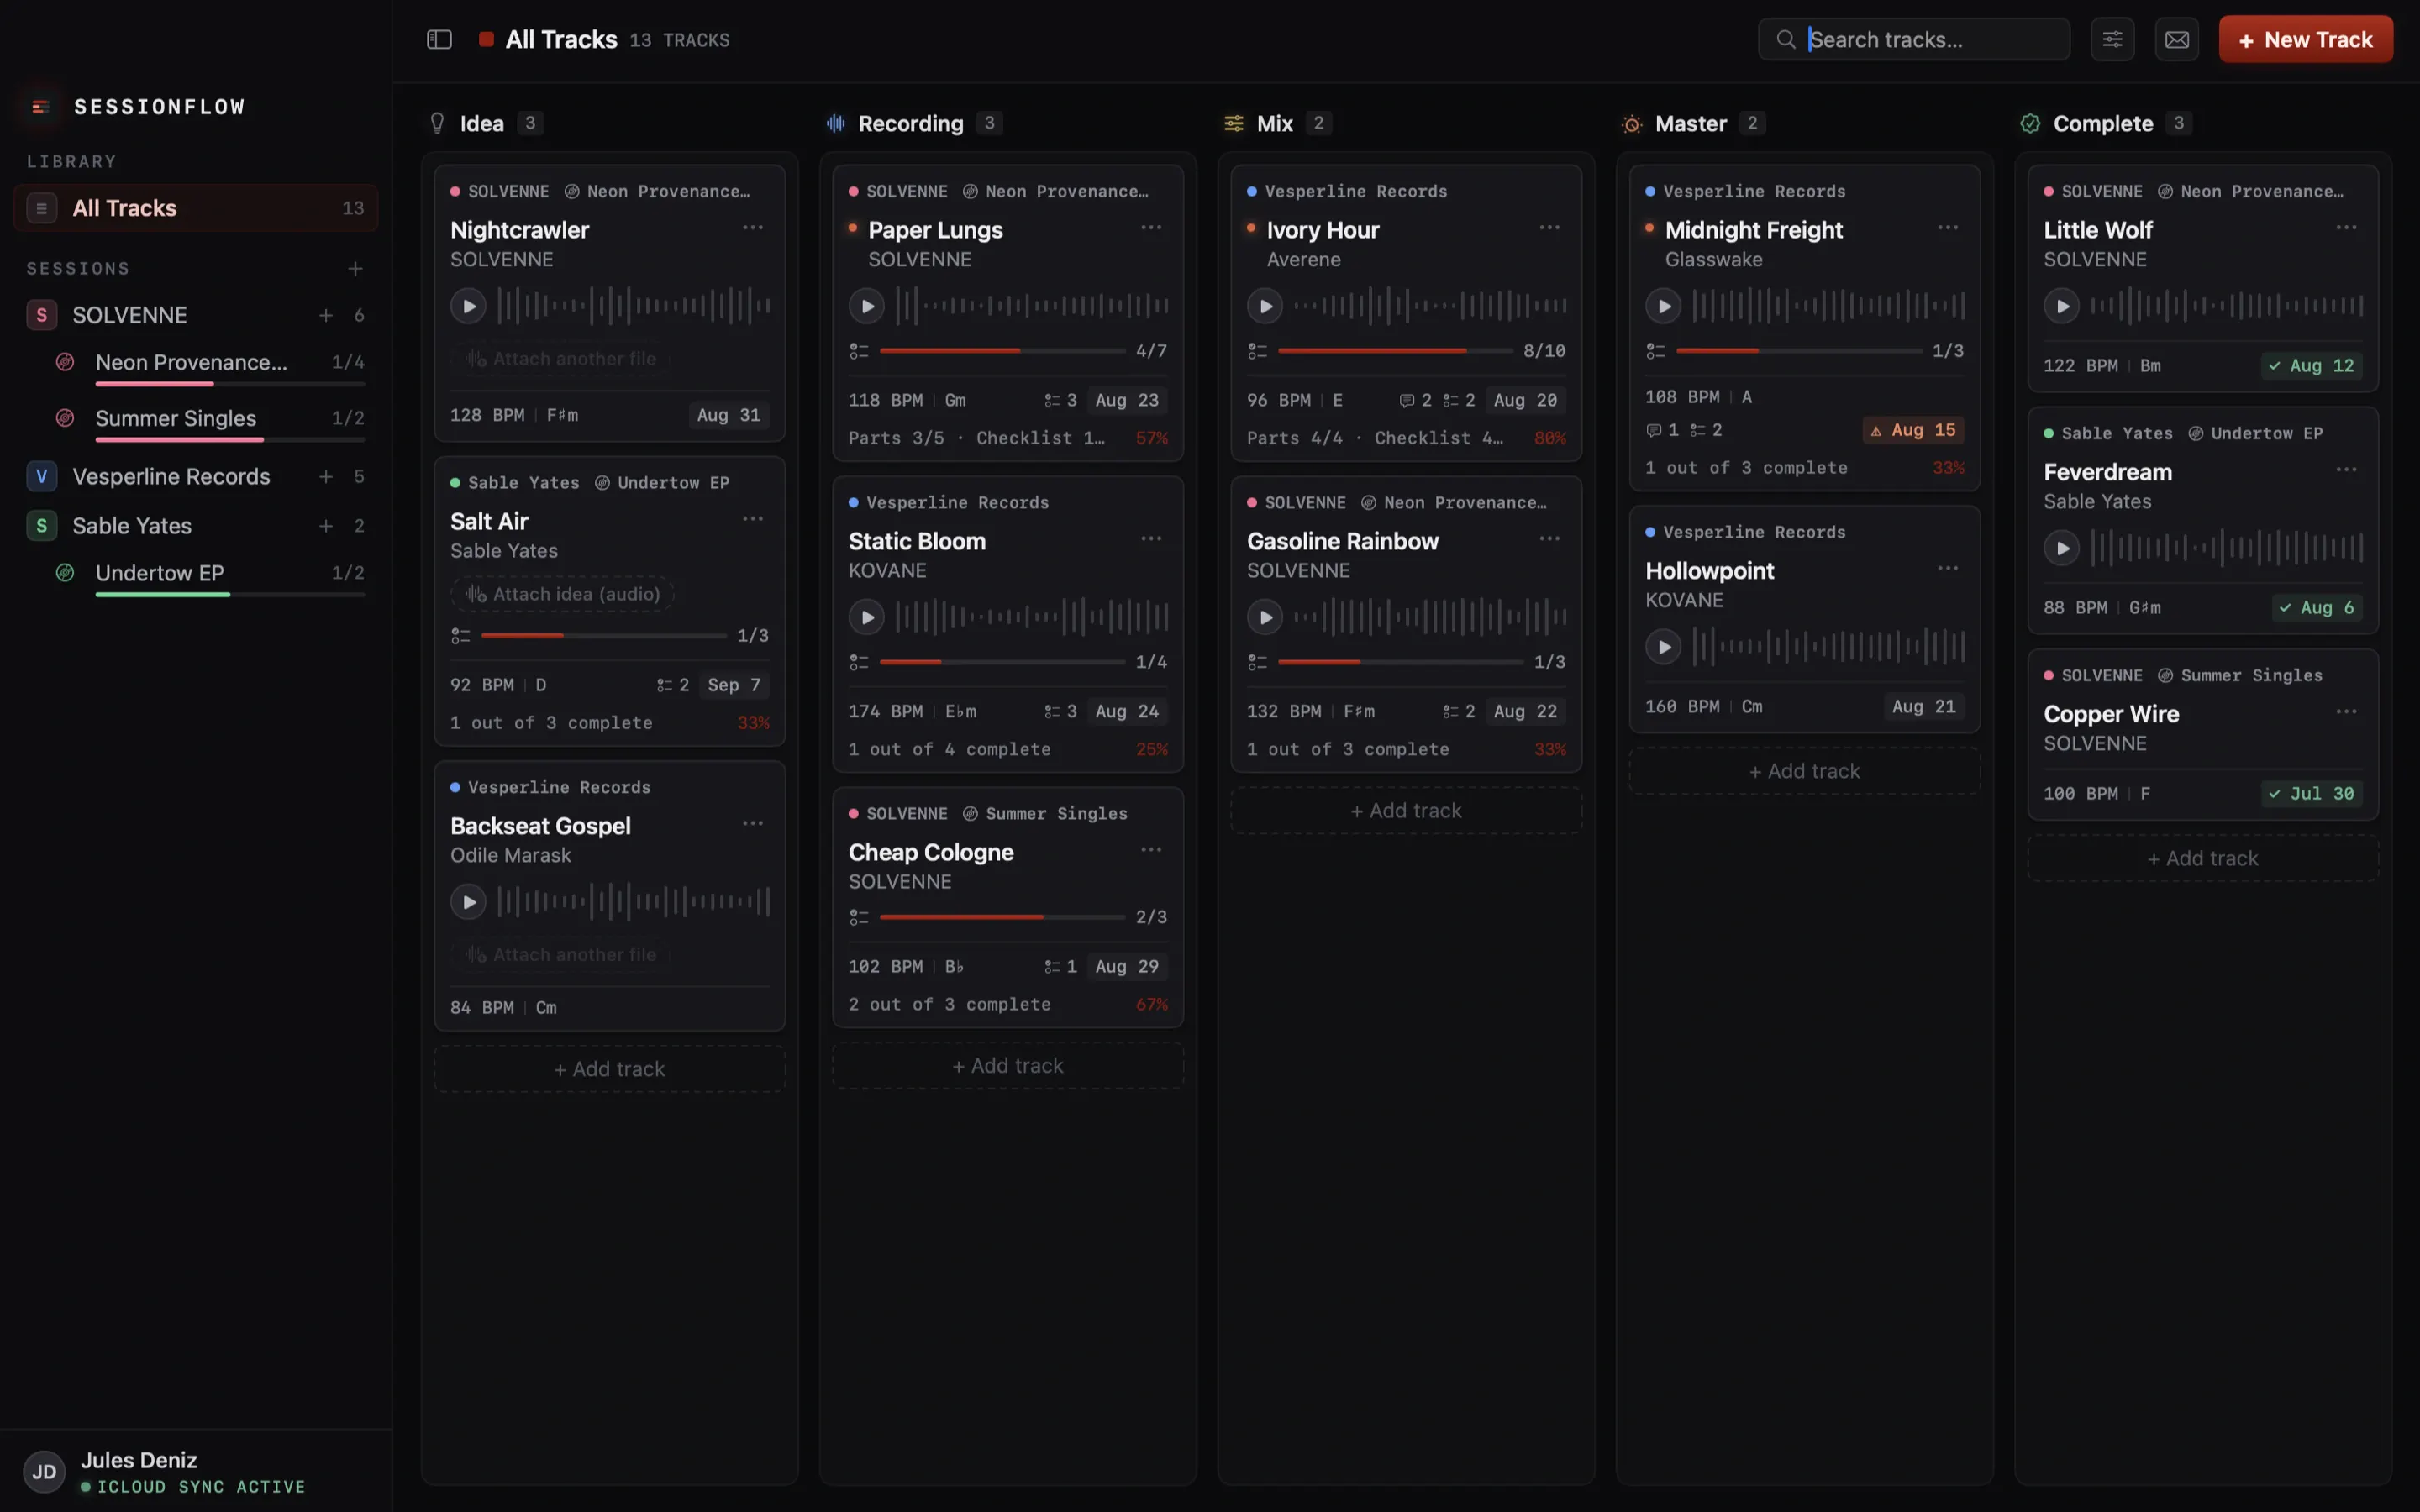Click the overdue Aug 15 date on Midnight Freight
The image size is (2420, 1512).
click(1913, 430)
